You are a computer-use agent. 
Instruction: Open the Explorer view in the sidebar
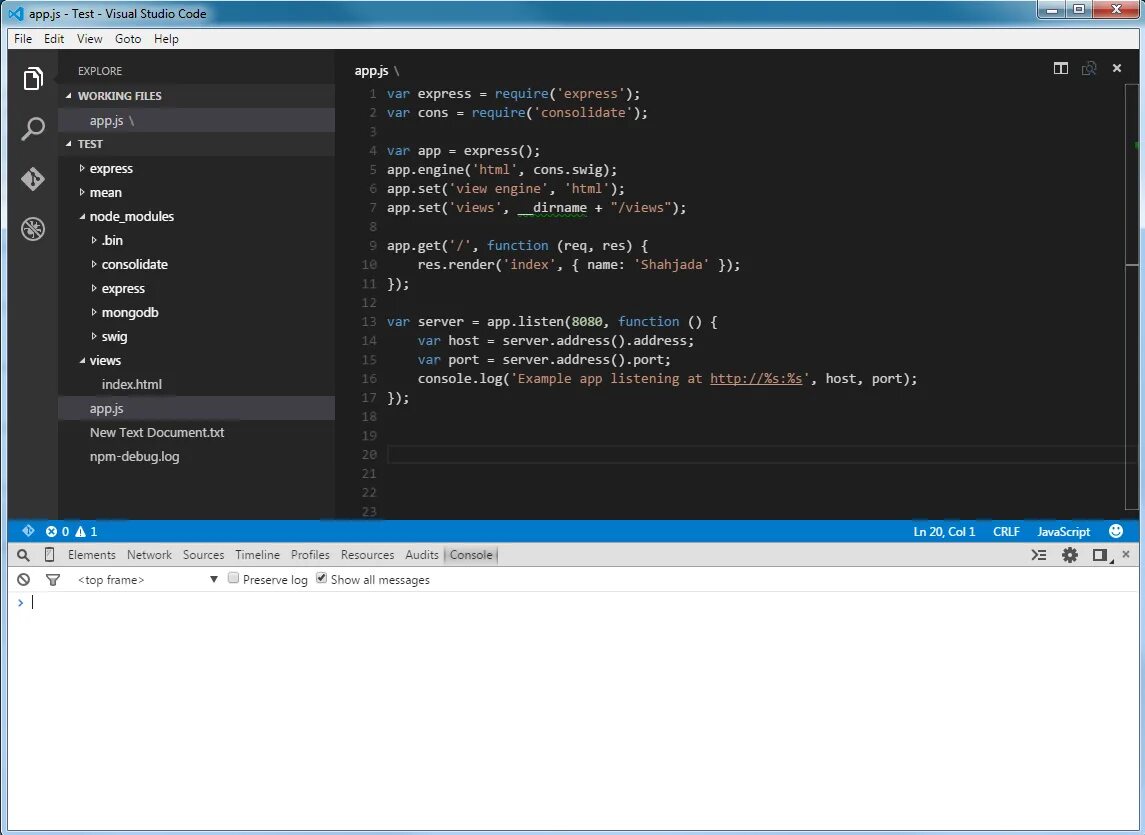[33, 78]
